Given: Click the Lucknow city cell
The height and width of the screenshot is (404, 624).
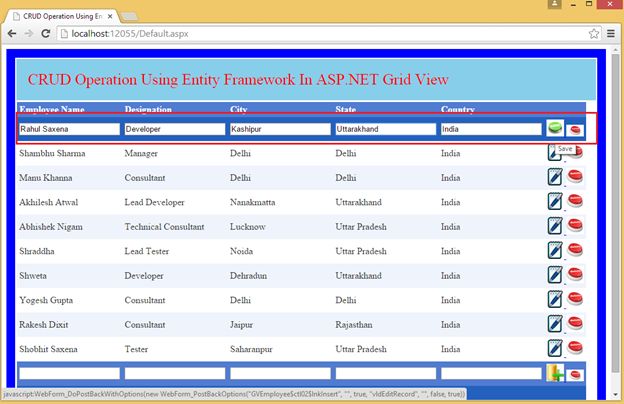Looking at the screenshot, I should [248, 226].
